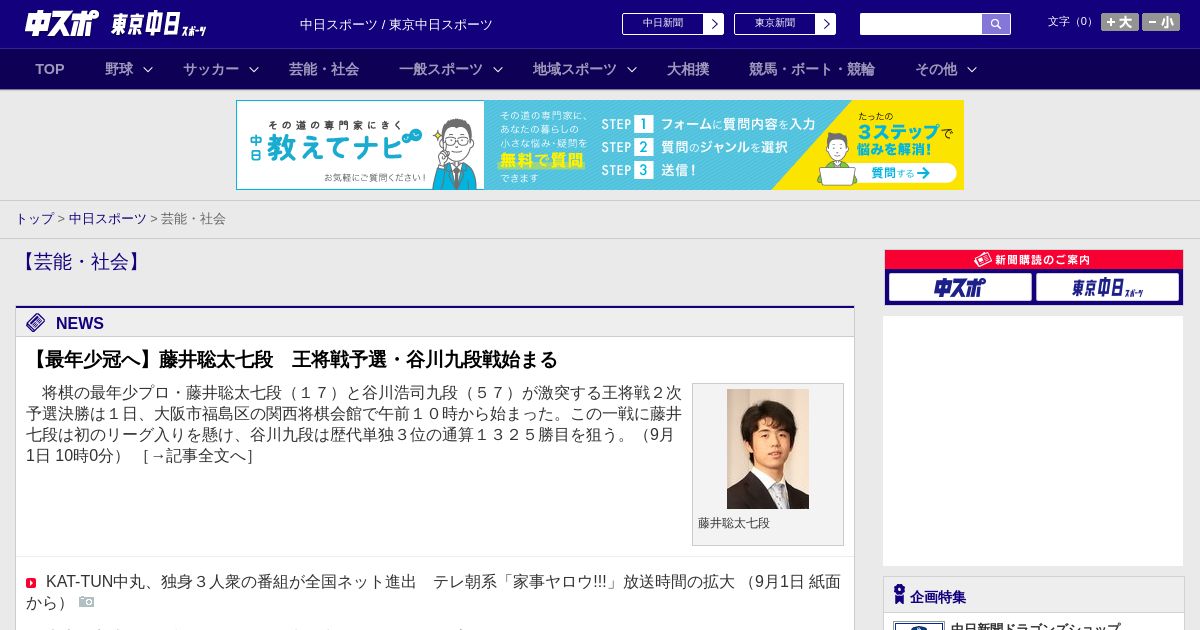Go to トップ breadcrumb link

tap(34, 218)
